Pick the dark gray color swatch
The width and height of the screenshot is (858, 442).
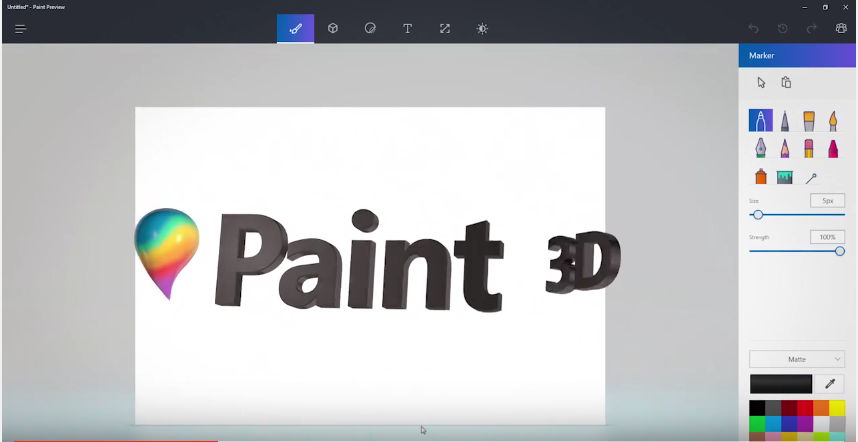[x=773, y=408]
